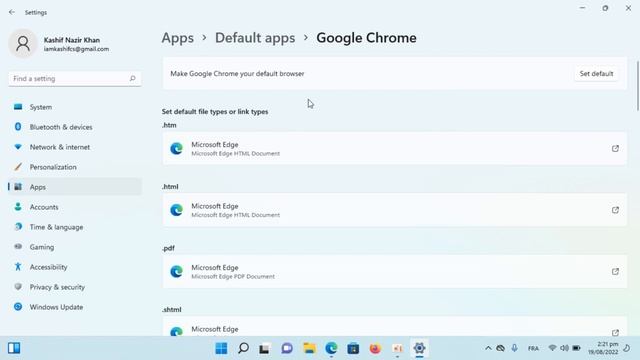Click the microphone tray icon
The height and width of the screenshot is (360, 640).
pyautogui.click(x=514, y=348)
